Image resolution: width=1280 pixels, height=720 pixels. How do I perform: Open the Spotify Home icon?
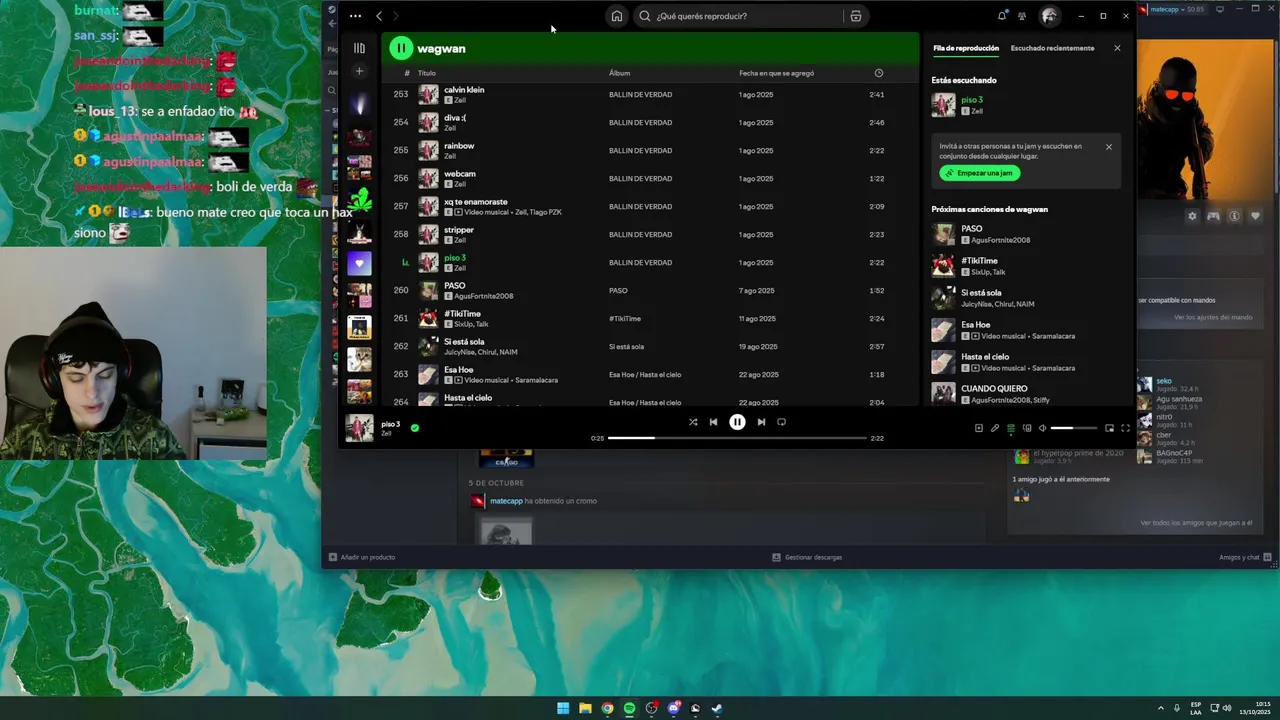coord(617,16)
